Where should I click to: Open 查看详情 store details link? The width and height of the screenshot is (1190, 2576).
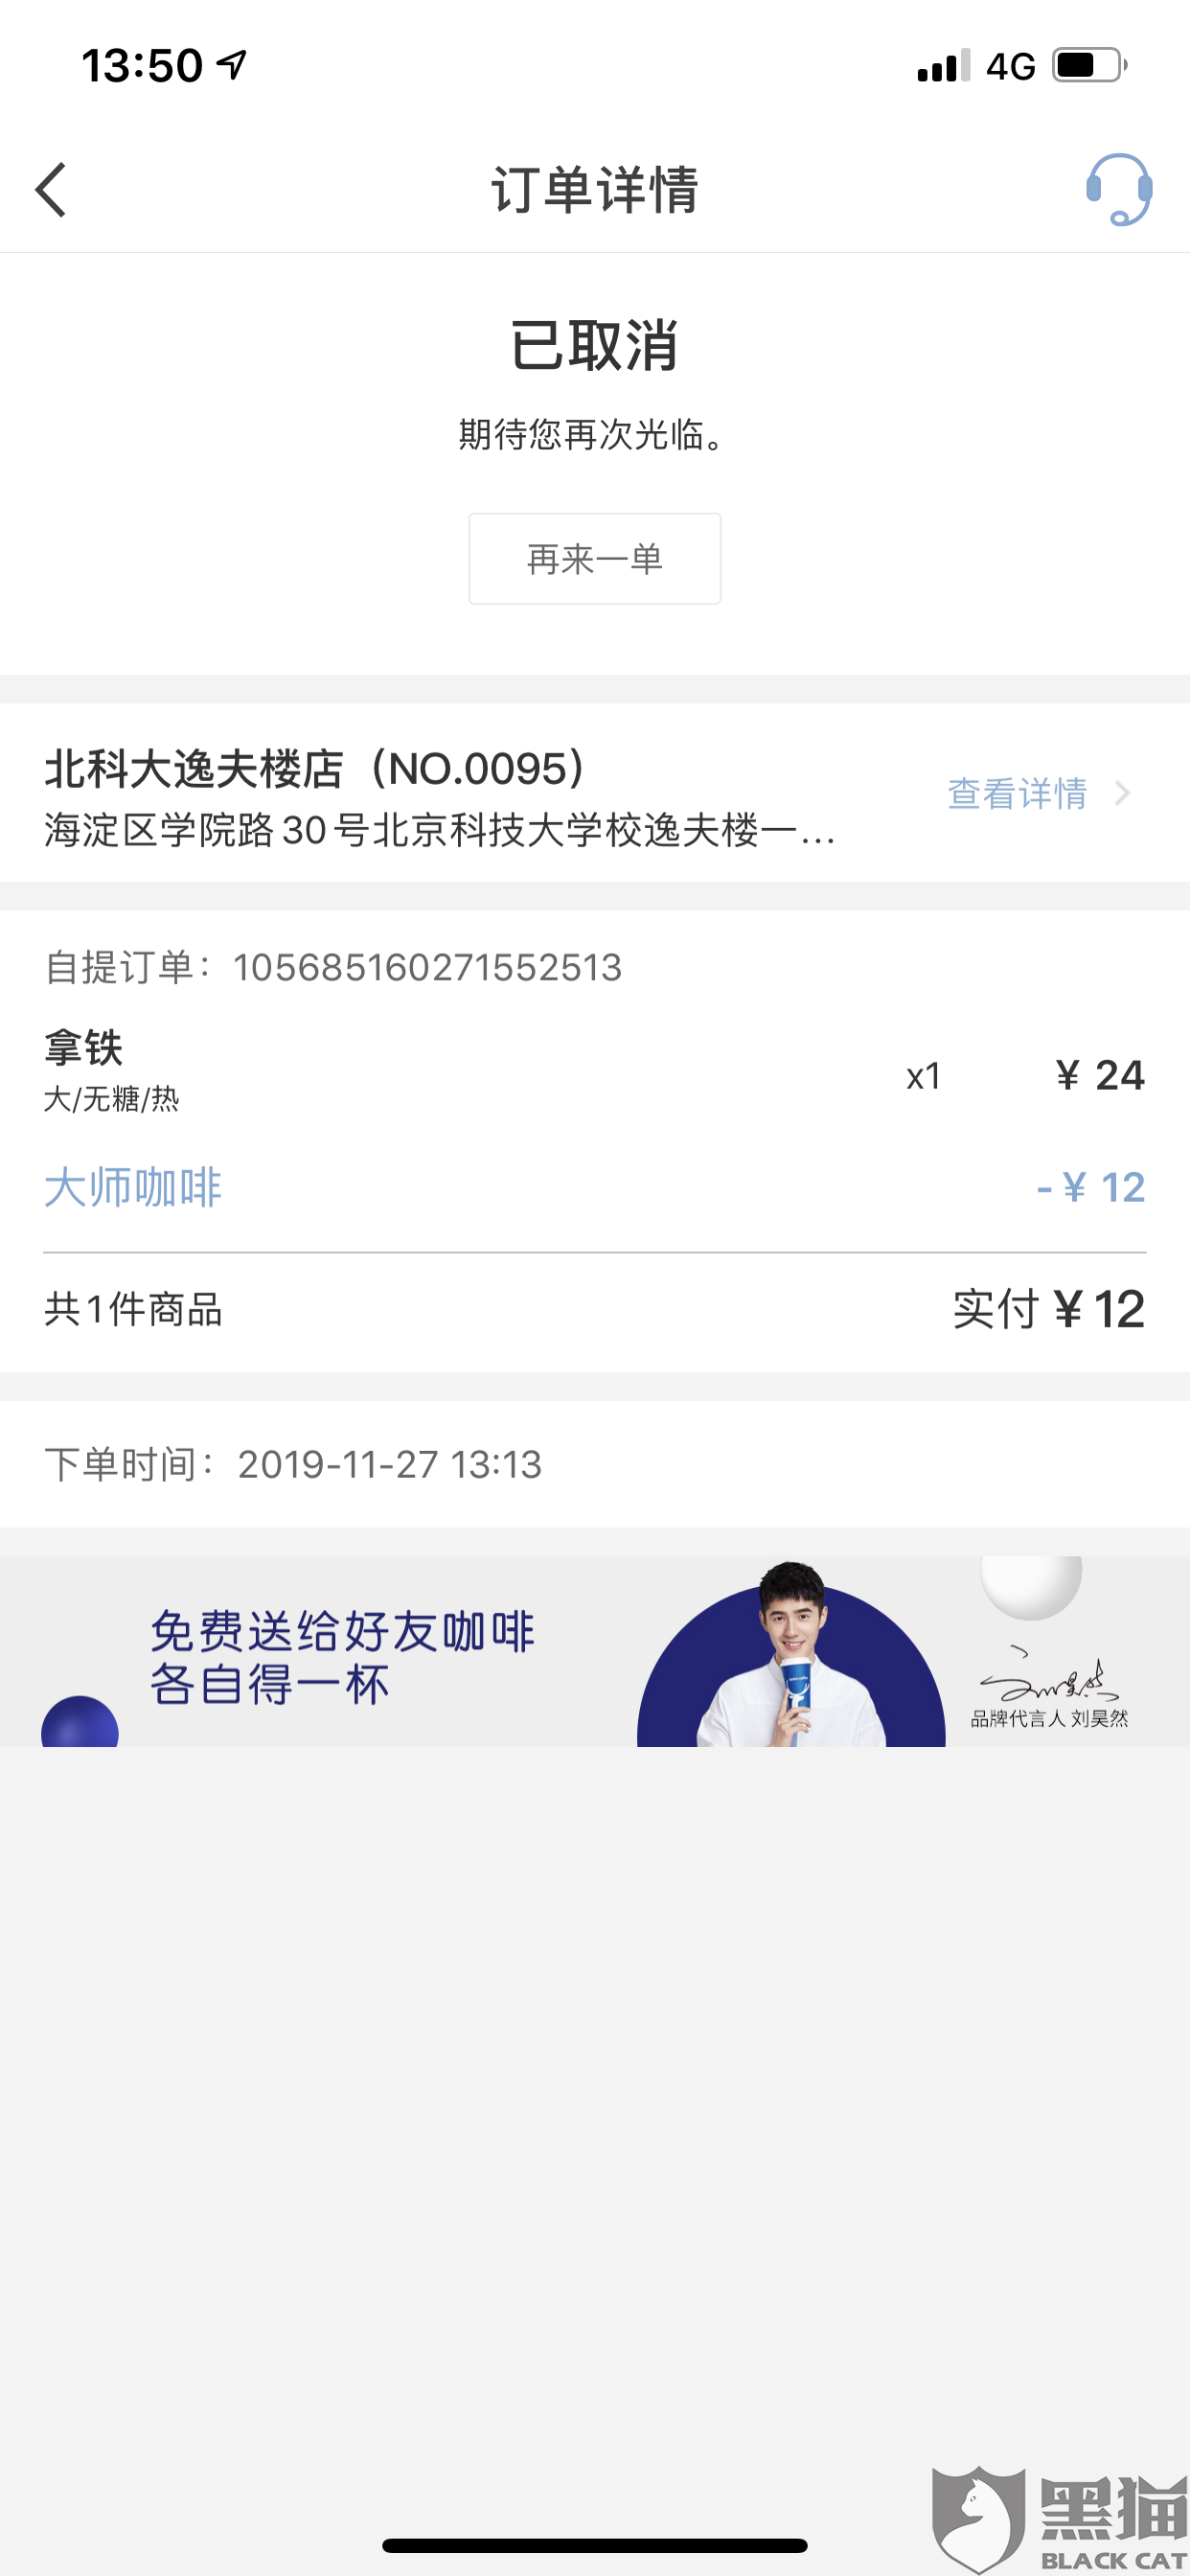tap(1017, 794)
